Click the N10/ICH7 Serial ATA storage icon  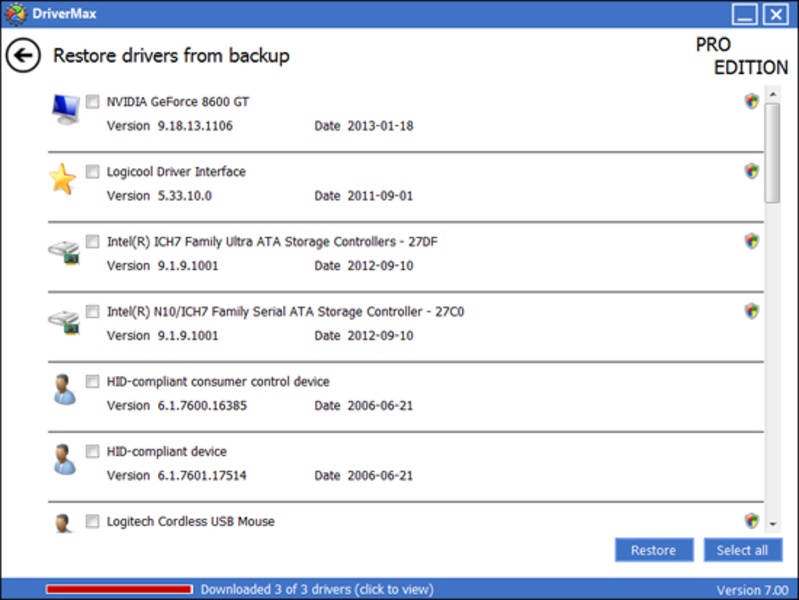click(64, 321)
